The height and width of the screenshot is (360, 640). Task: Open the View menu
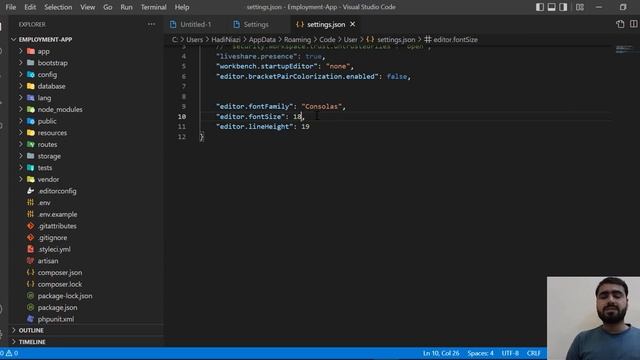tap(87, 7)
